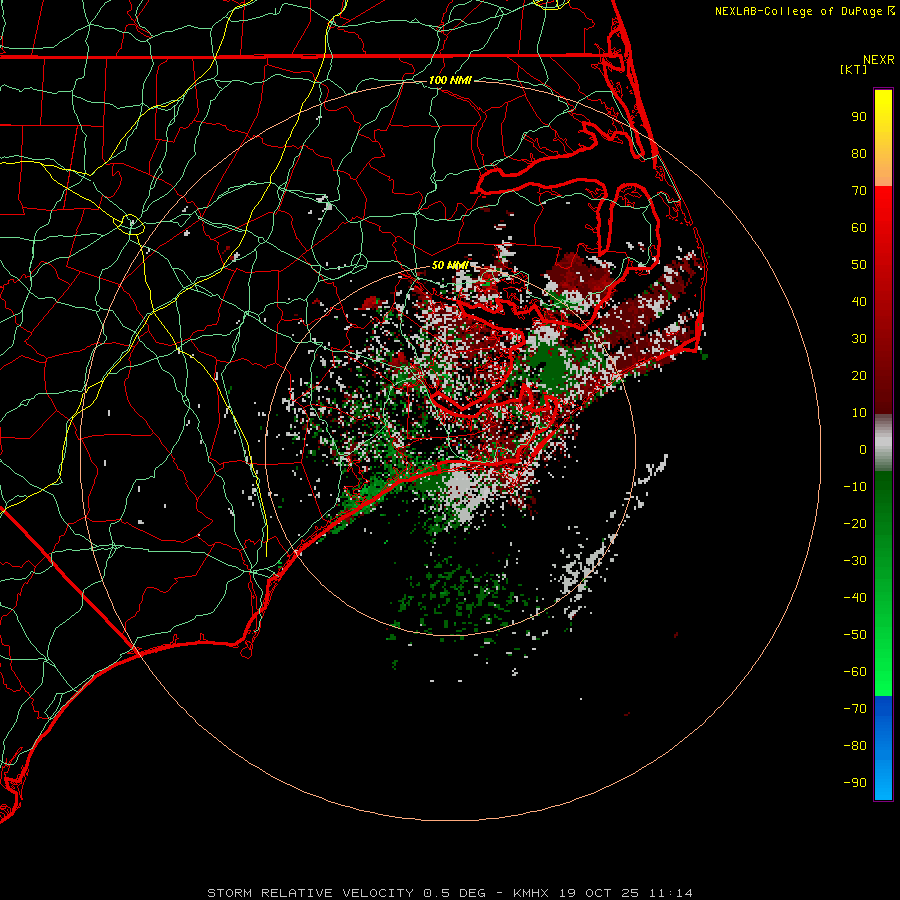Click the -20 knot scale label

pos(855,524)
